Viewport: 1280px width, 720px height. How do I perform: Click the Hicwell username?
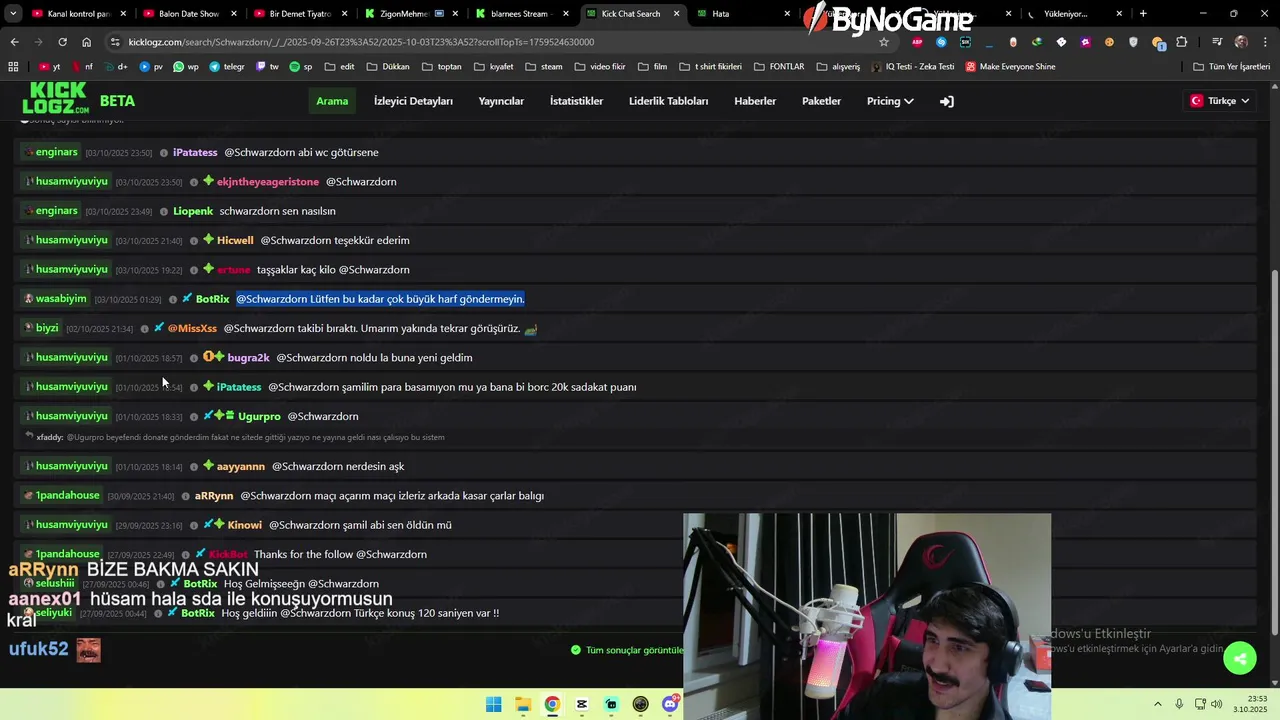[x=235, y=241]
